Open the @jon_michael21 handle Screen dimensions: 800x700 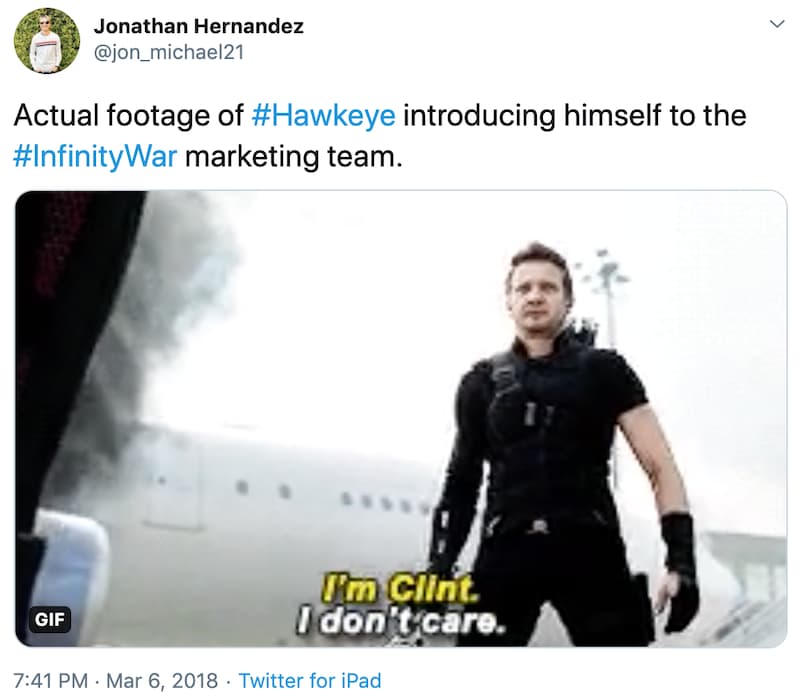tap(169, 53)
